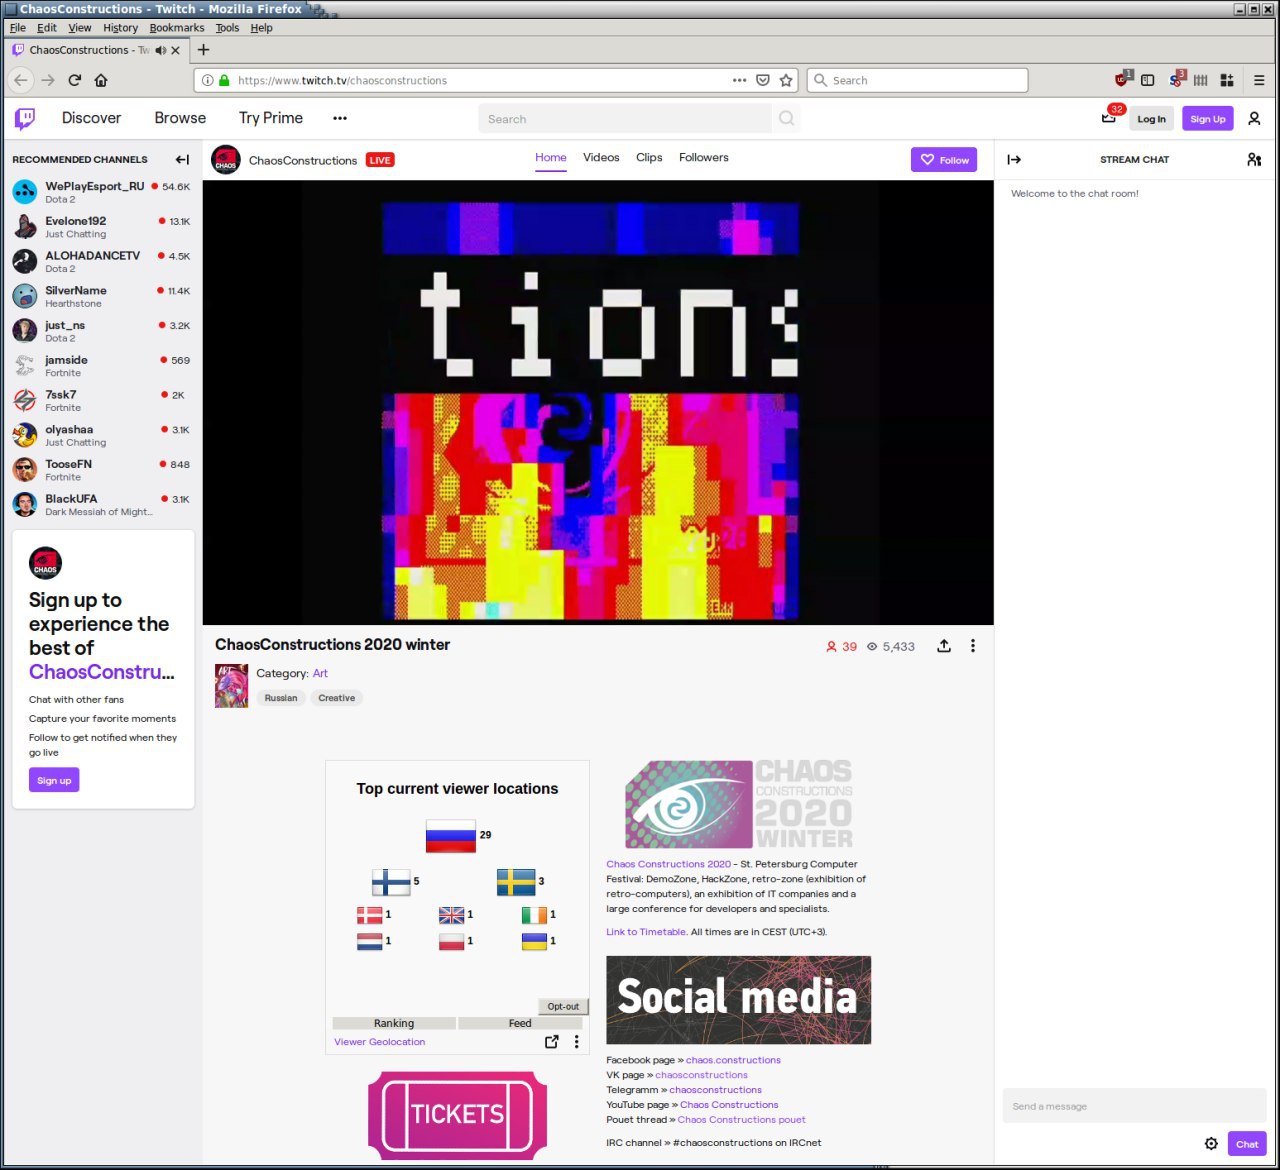This screenshot has height=1170, width=1280.
Task: Open the Link to Timetable
Action: point(646,932)
